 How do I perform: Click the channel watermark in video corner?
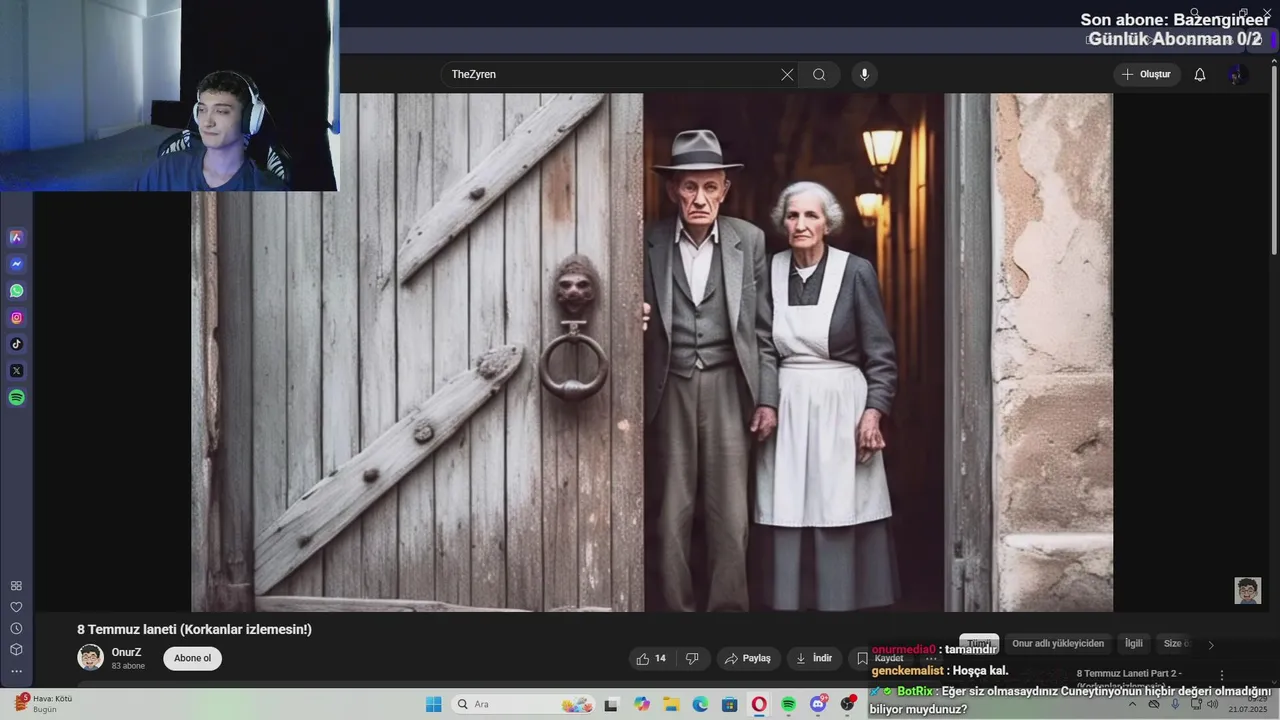tap(1247, 590)
